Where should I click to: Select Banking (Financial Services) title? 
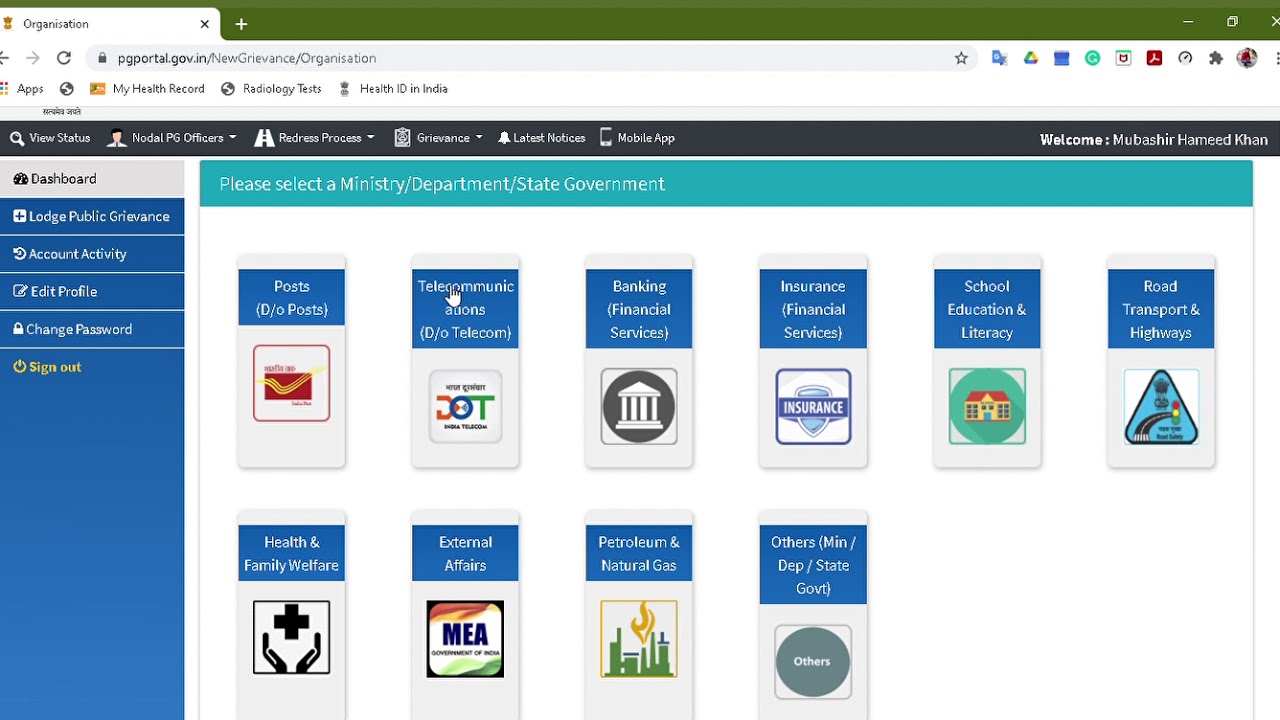639,309
